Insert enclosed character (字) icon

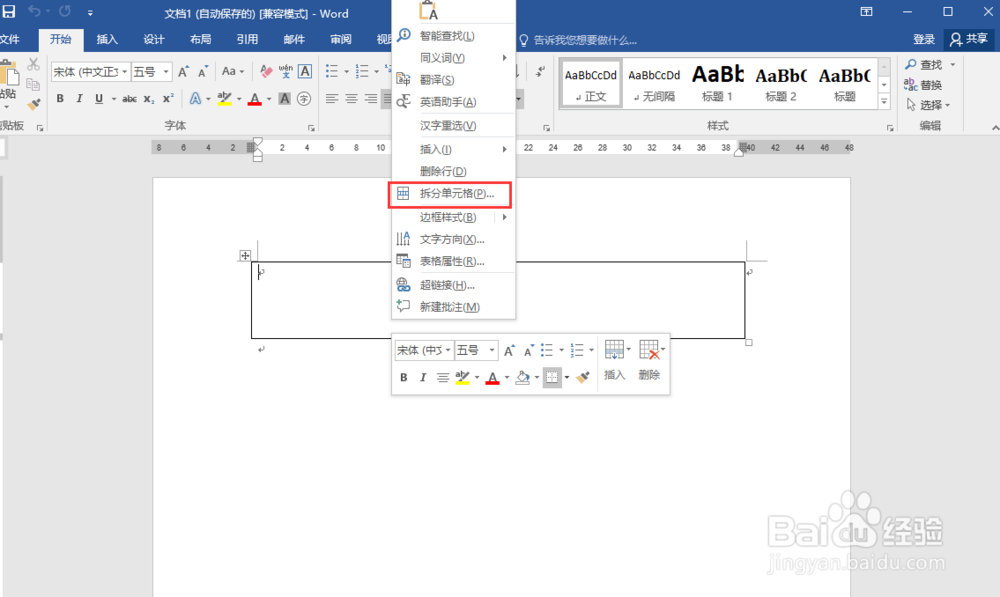click(304, 98)
